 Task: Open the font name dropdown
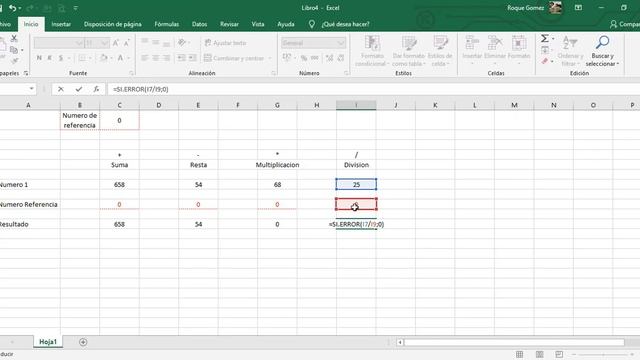pos(79,43)
